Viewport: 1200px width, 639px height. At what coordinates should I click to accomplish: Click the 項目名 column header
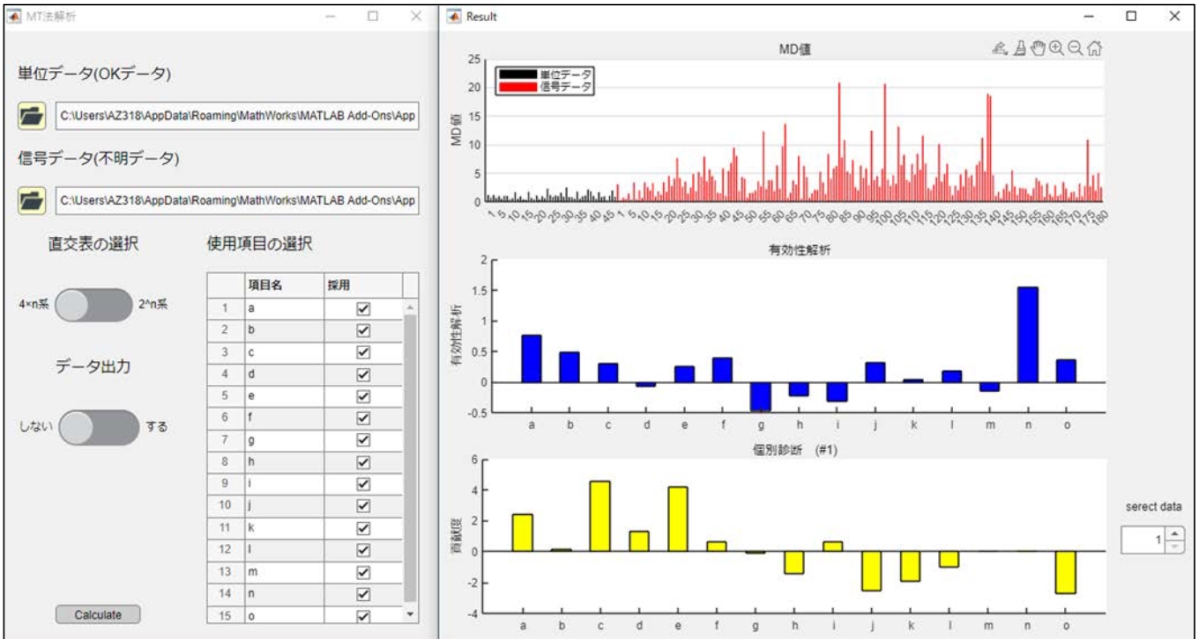coord(282,285)
